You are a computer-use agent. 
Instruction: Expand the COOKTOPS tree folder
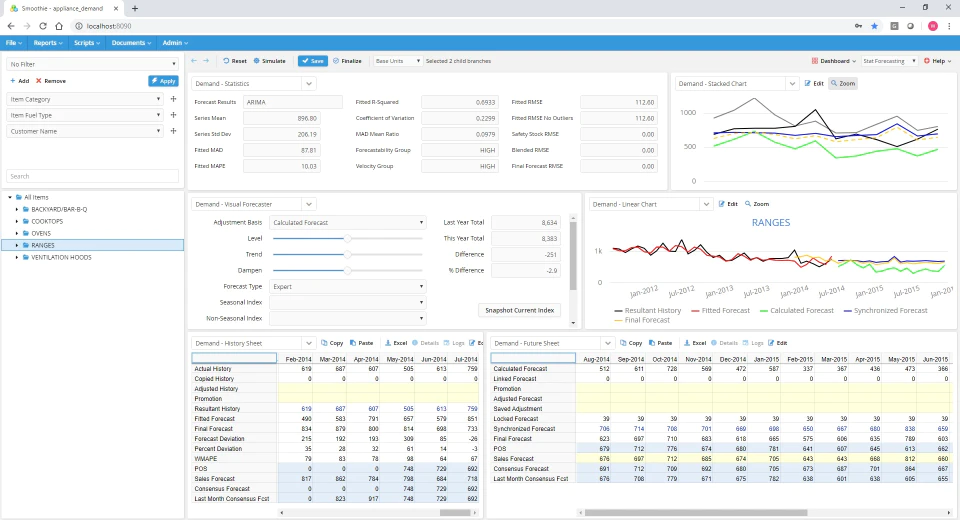(x=17, y=221)
